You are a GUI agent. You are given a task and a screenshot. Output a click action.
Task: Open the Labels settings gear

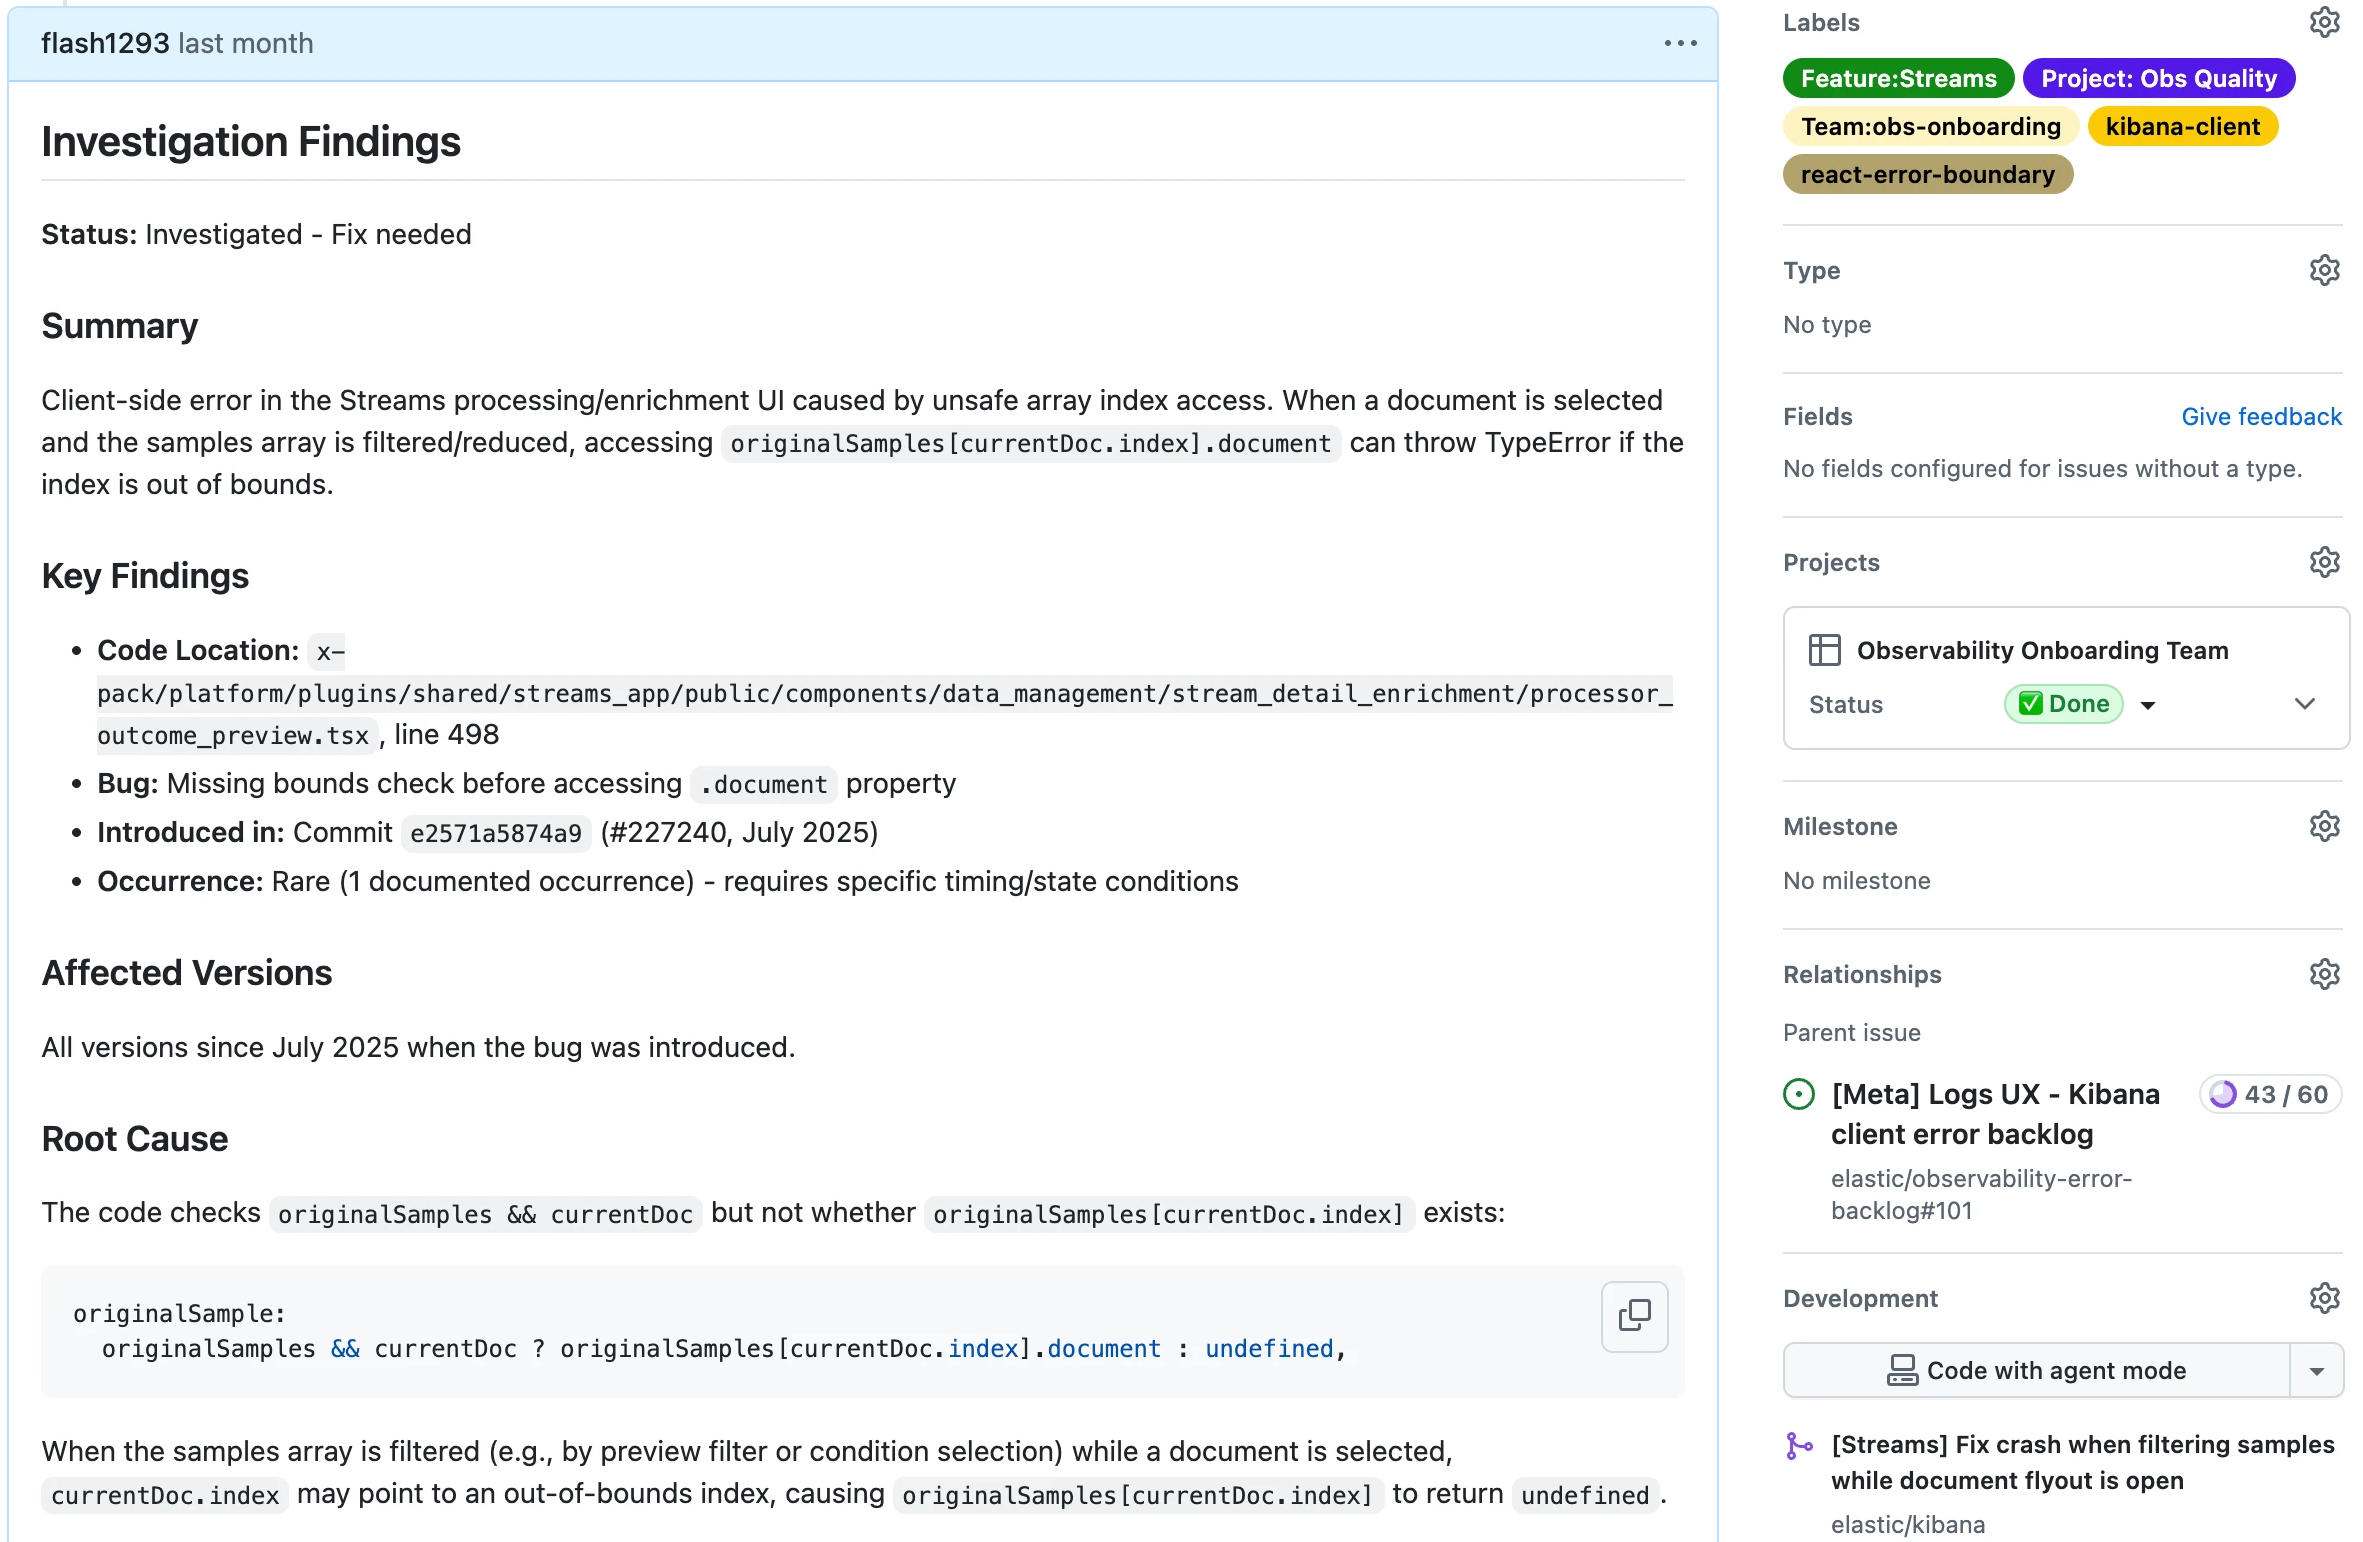coord(2324,22)
